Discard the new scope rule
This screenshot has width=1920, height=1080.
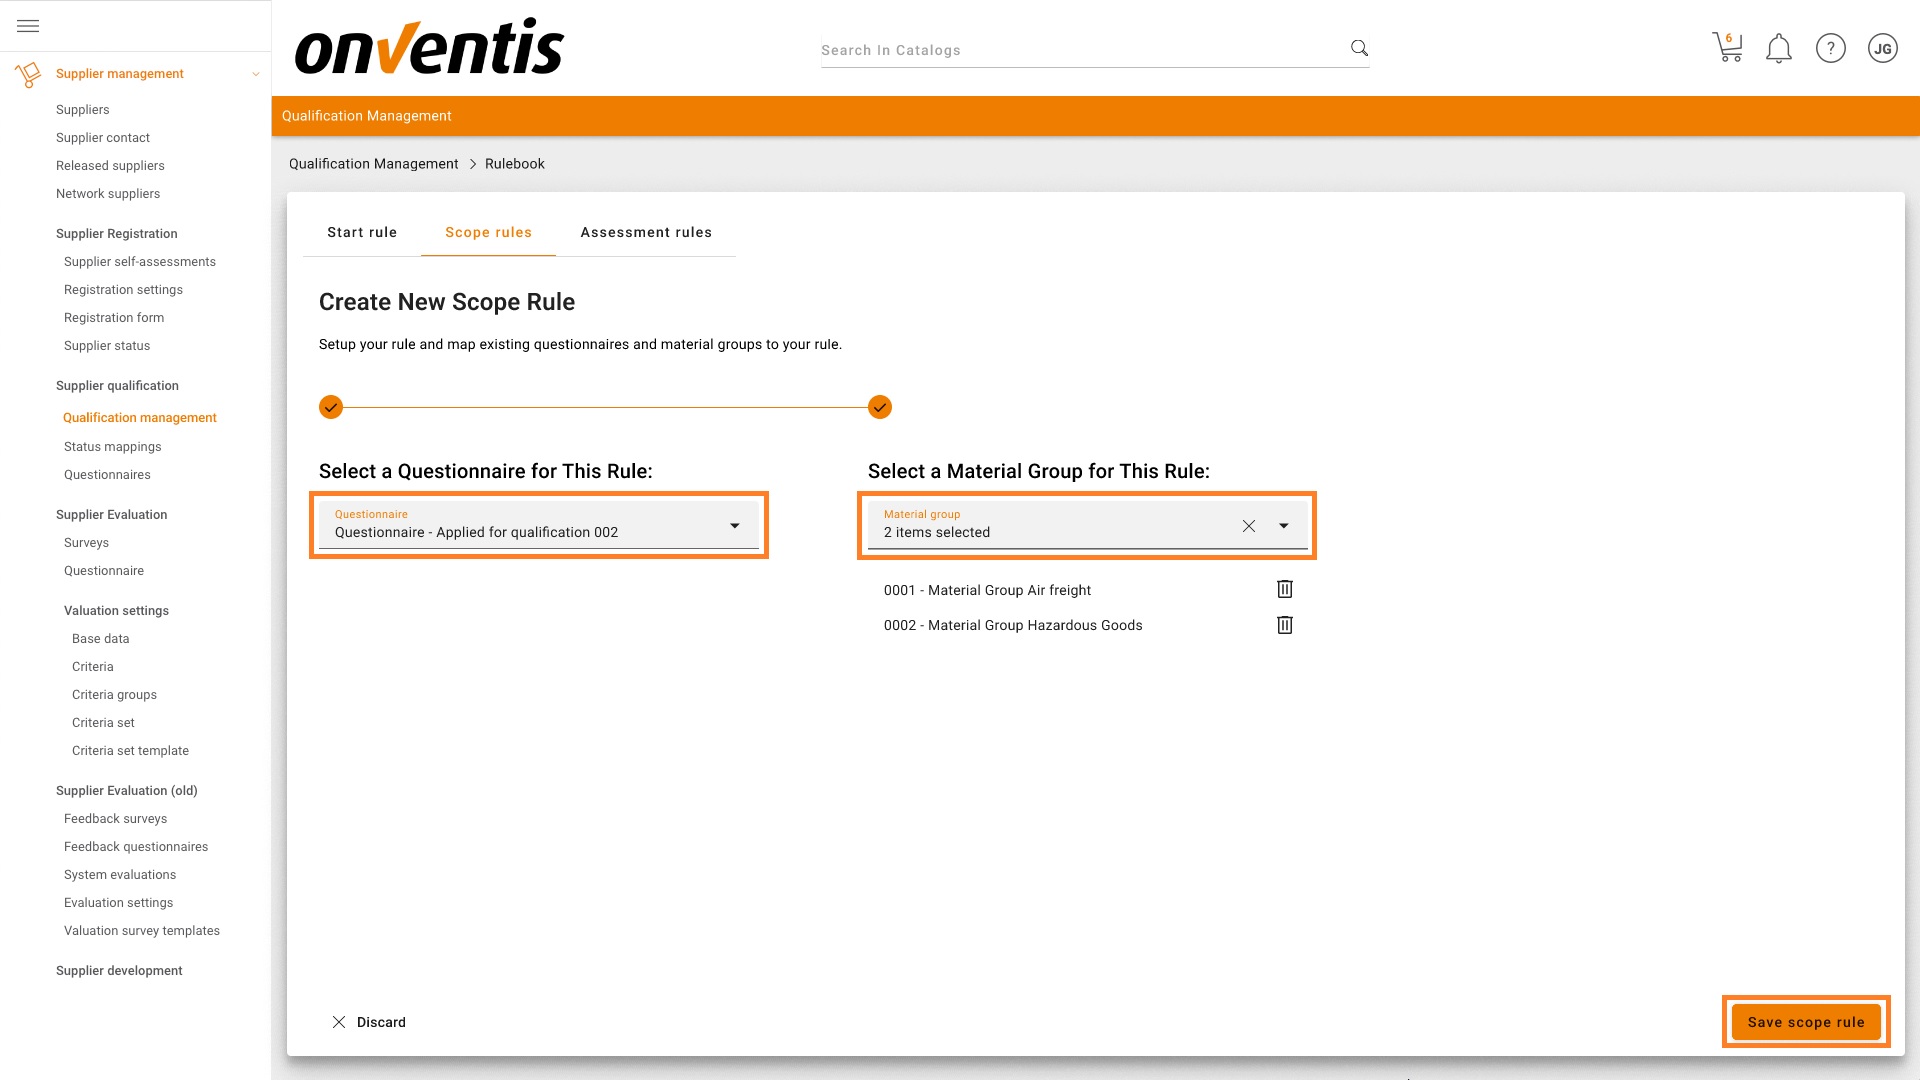coord(369,1022)
